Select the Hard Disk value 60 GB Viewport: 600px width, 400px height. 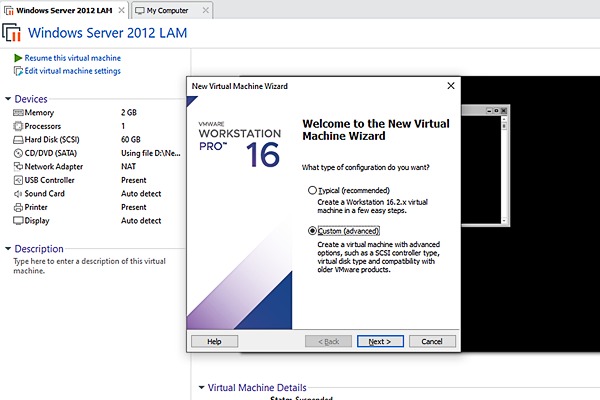pos(130,140)
